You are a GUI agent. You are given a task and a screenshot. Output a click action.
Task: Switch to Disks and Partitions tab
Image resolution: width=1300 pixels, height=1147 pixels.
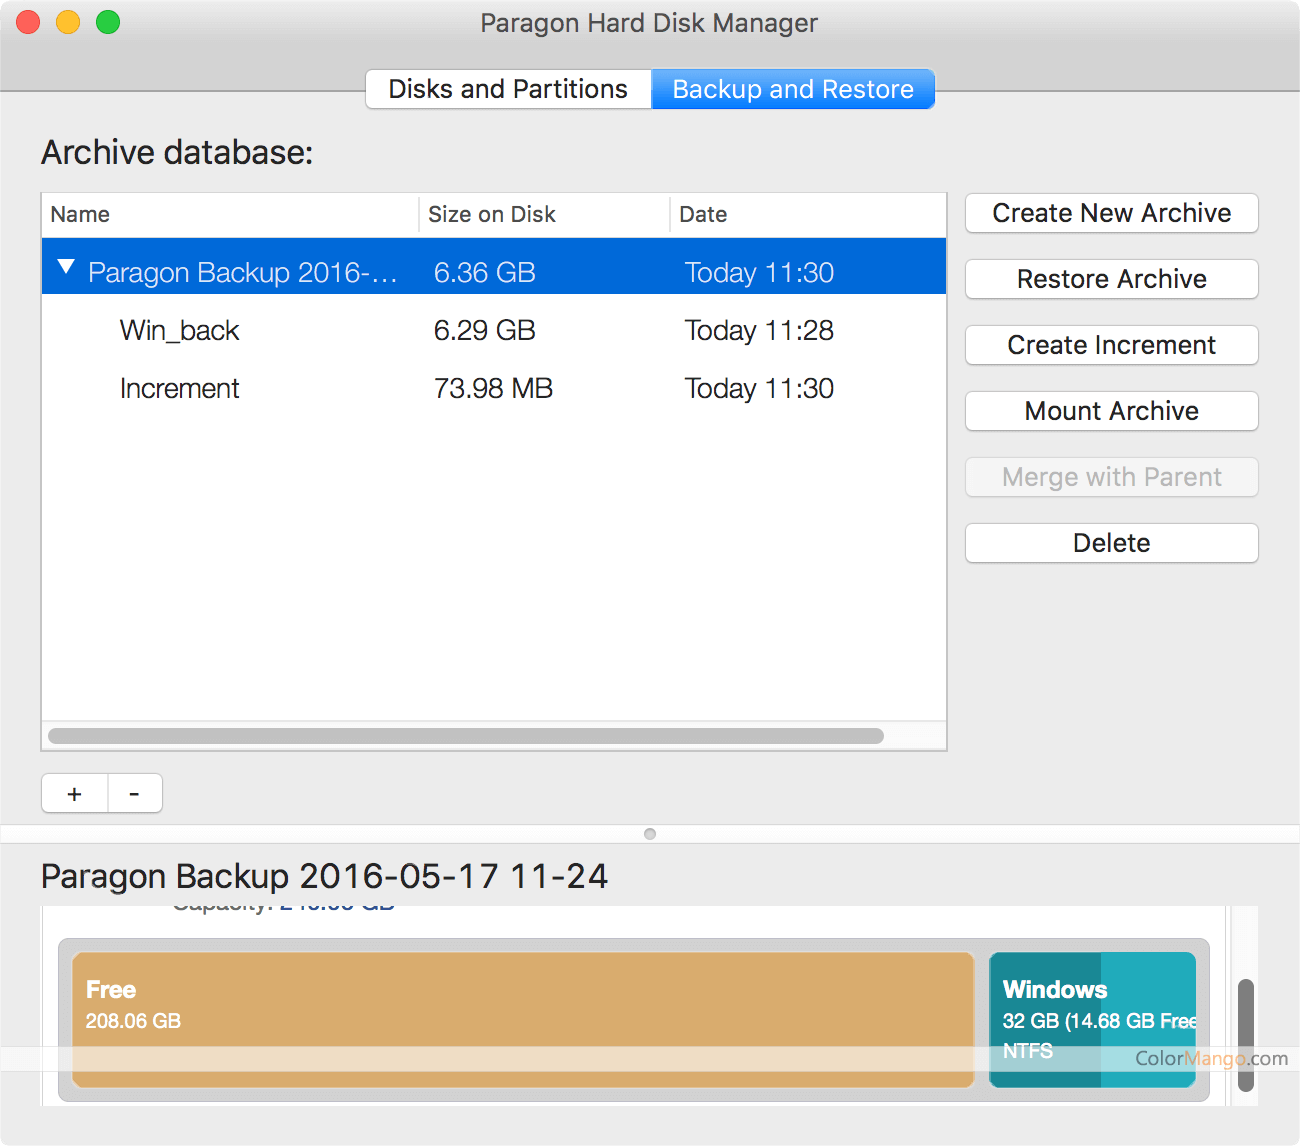pyautogui.click(x=508, y=89)
